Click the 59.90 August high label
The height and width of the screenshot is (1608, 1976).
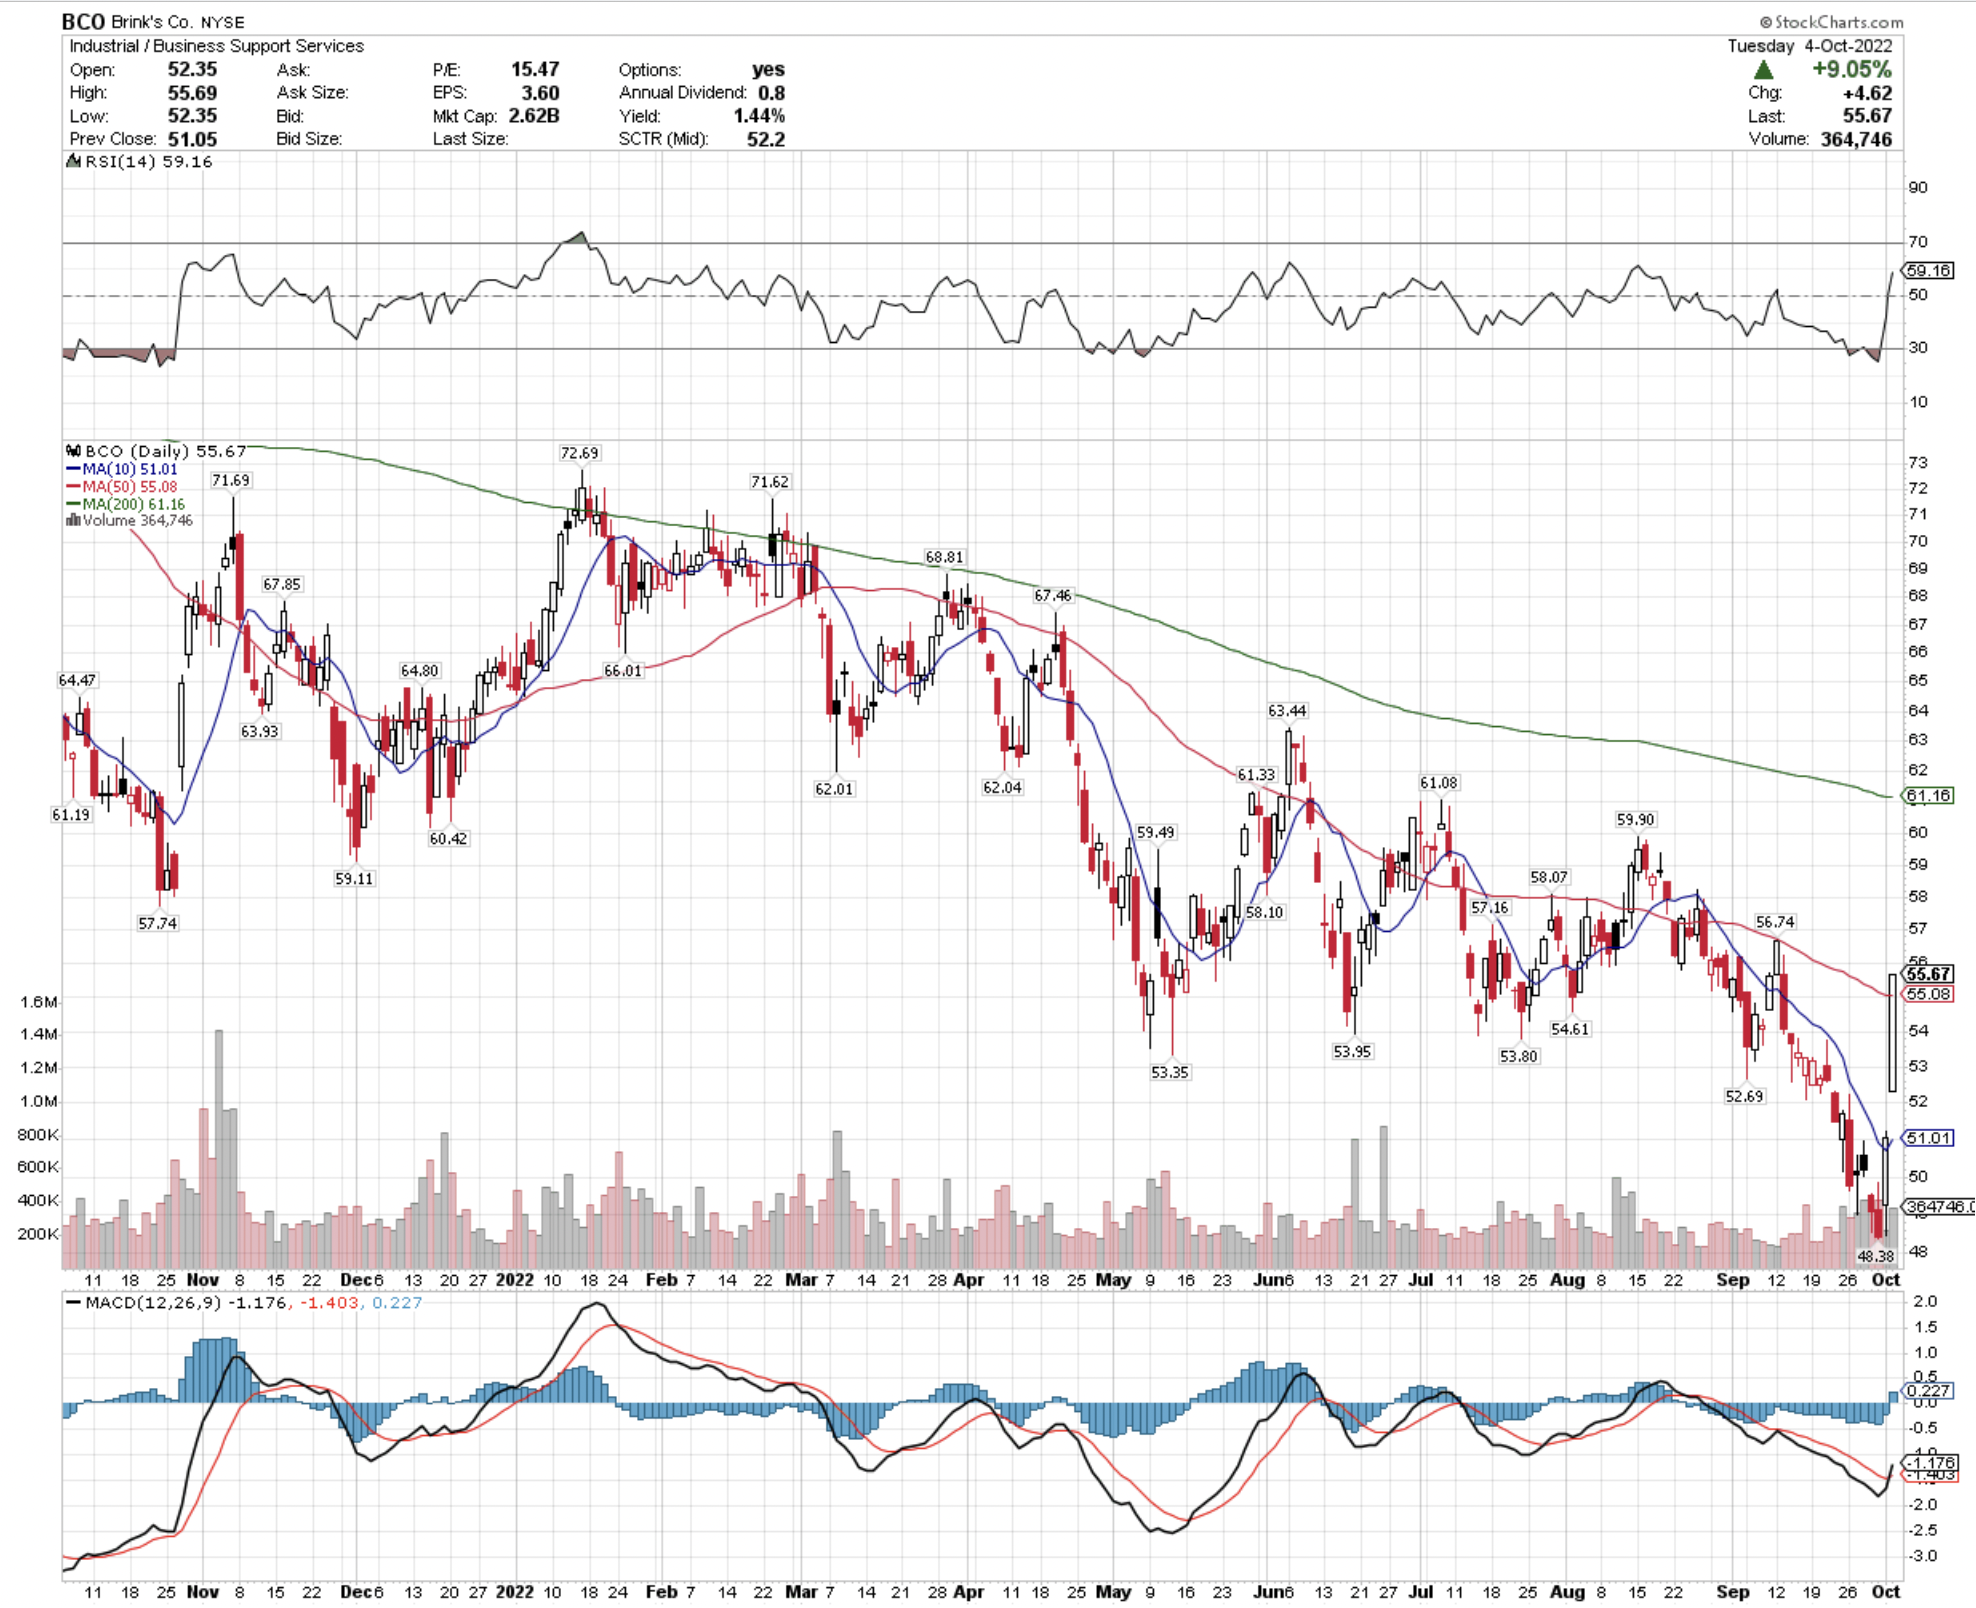(1635, 819)
